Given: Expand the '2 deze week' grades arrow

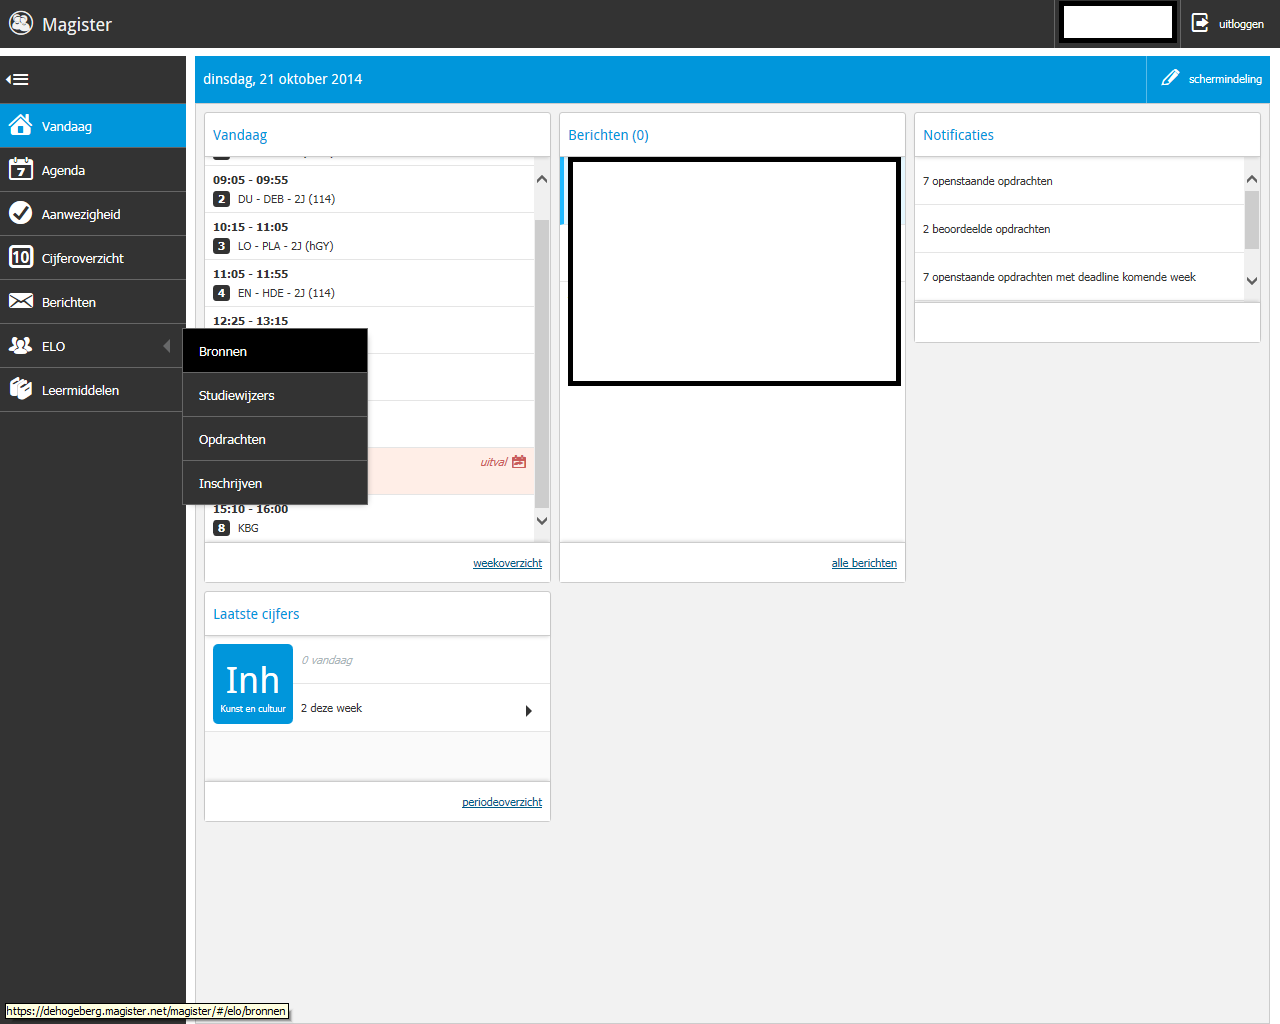Looking at the screenshot, I should coord(528,711).
